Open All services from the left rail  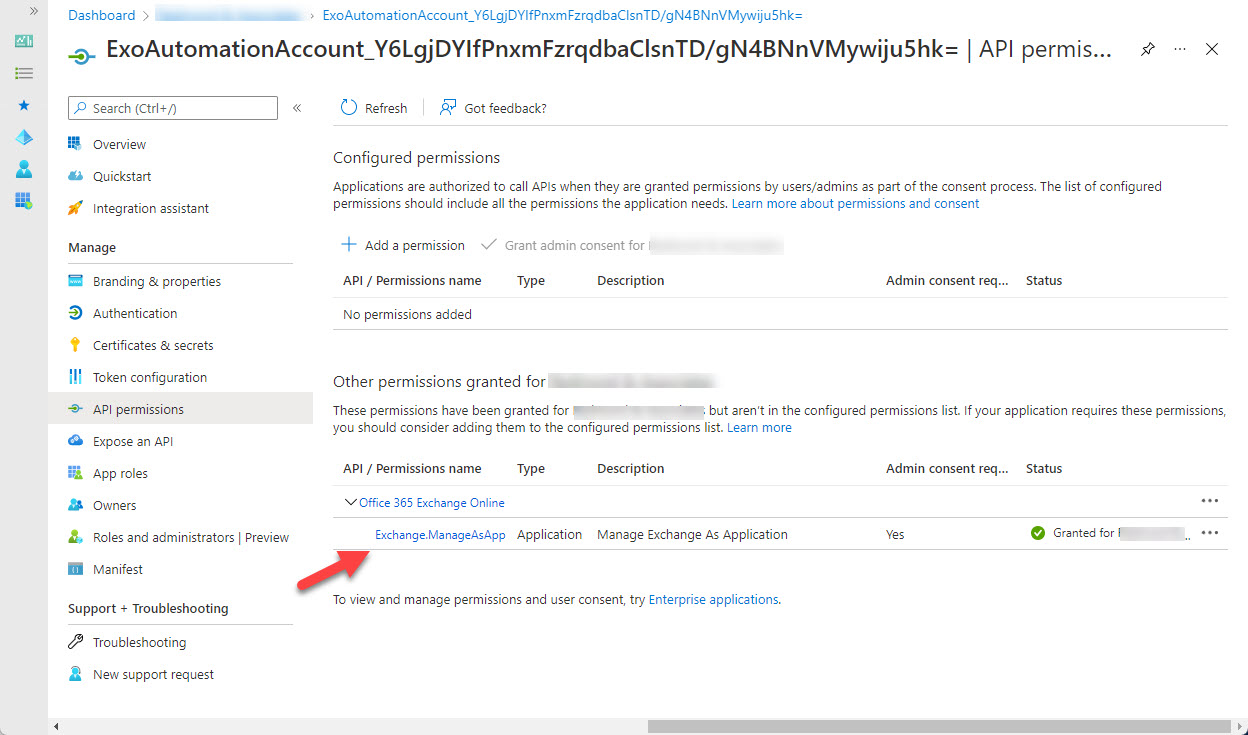pos(22,72)
